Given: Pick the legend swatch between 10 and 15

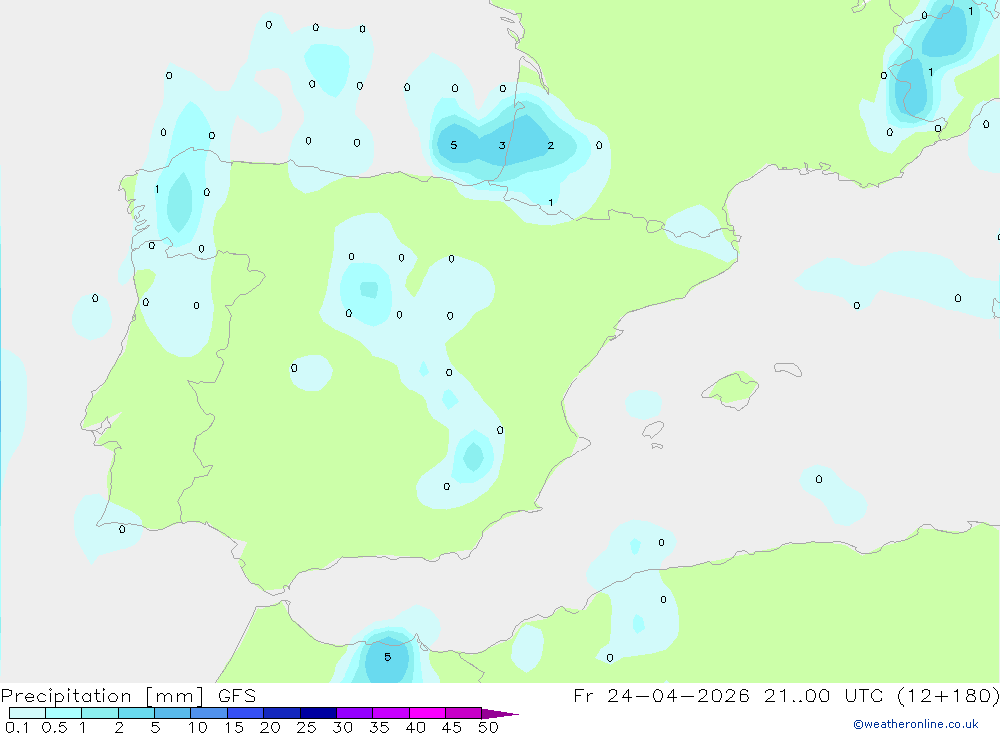Looking at the screenshot, I should [x=209, y=713].
